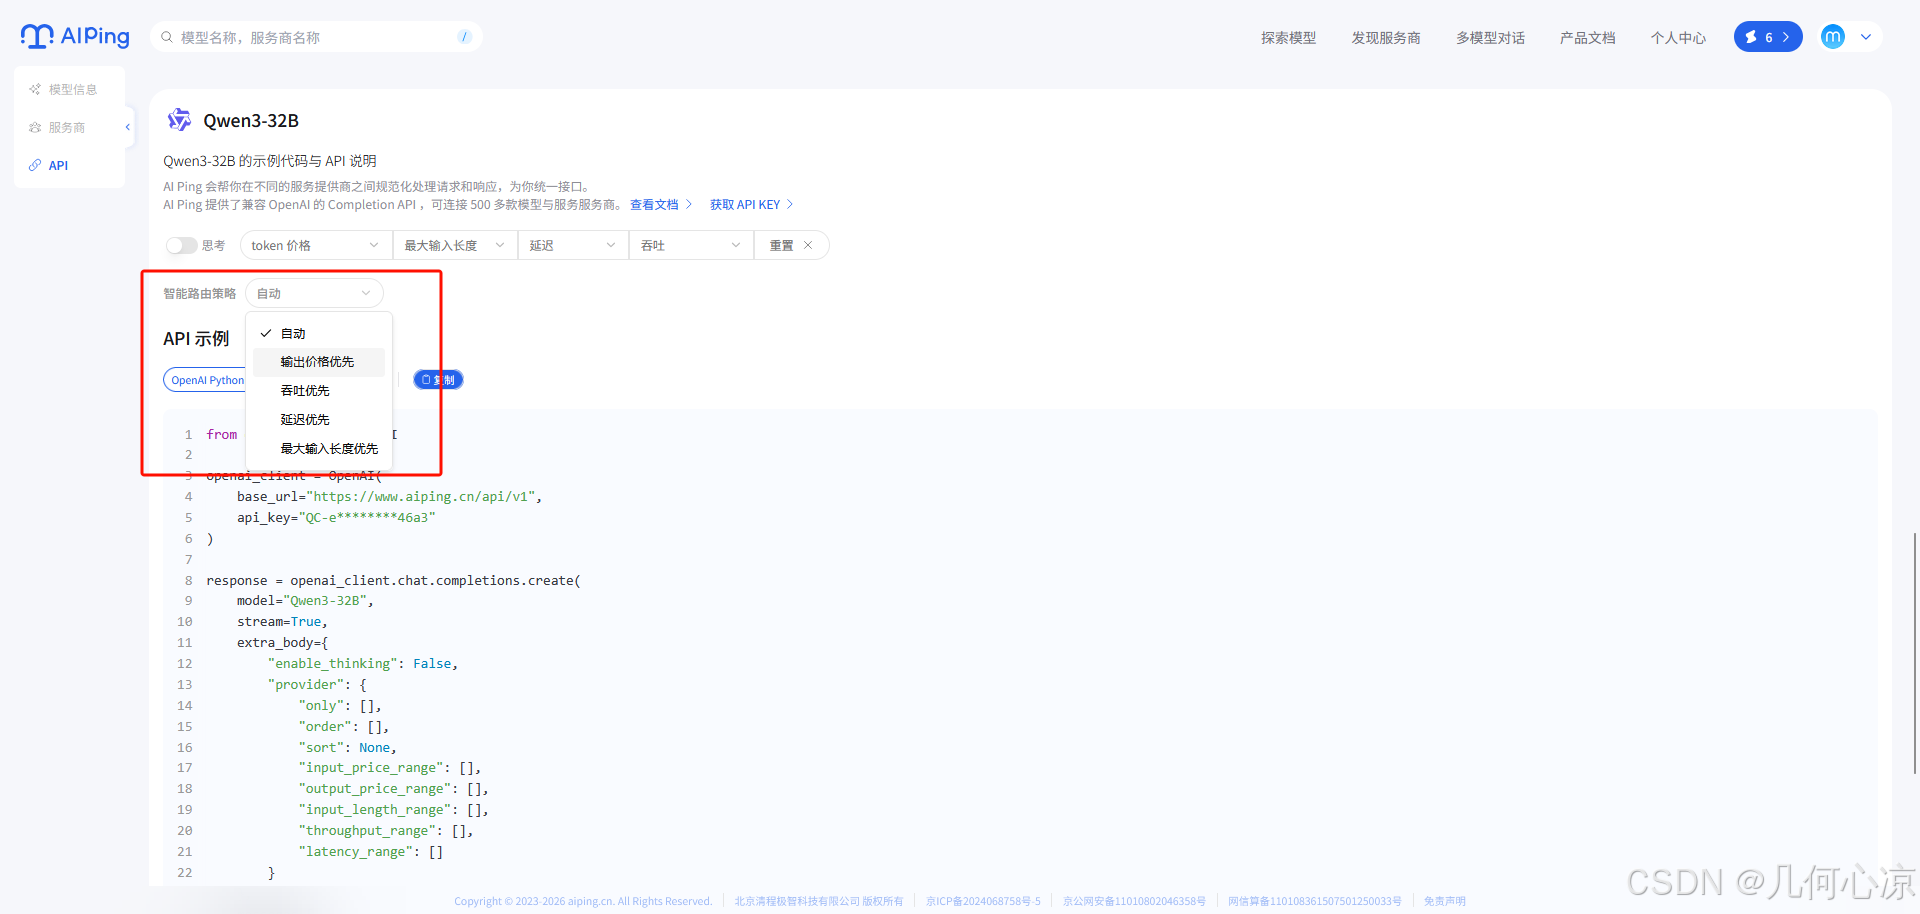1920x914 pixels.
Task: Focus the model name search field
Action: click(315, 37)
